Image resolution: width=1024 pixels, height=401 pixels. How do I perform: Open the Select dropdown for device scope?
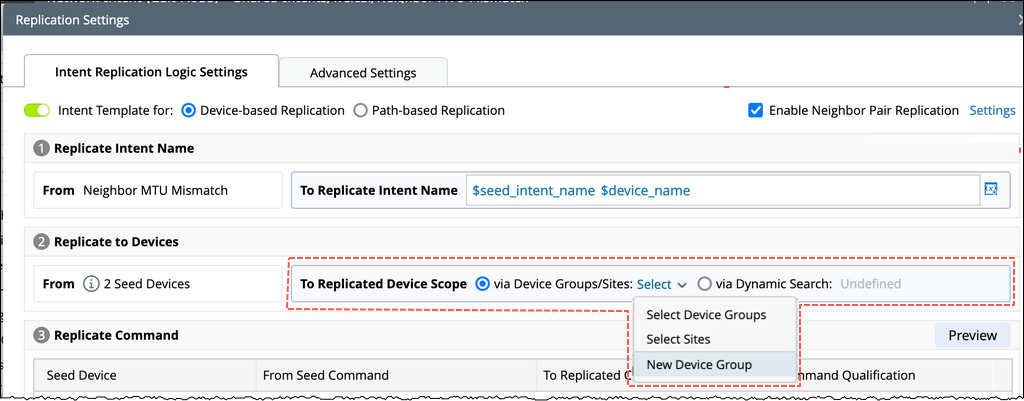click(x=662, y=284)
